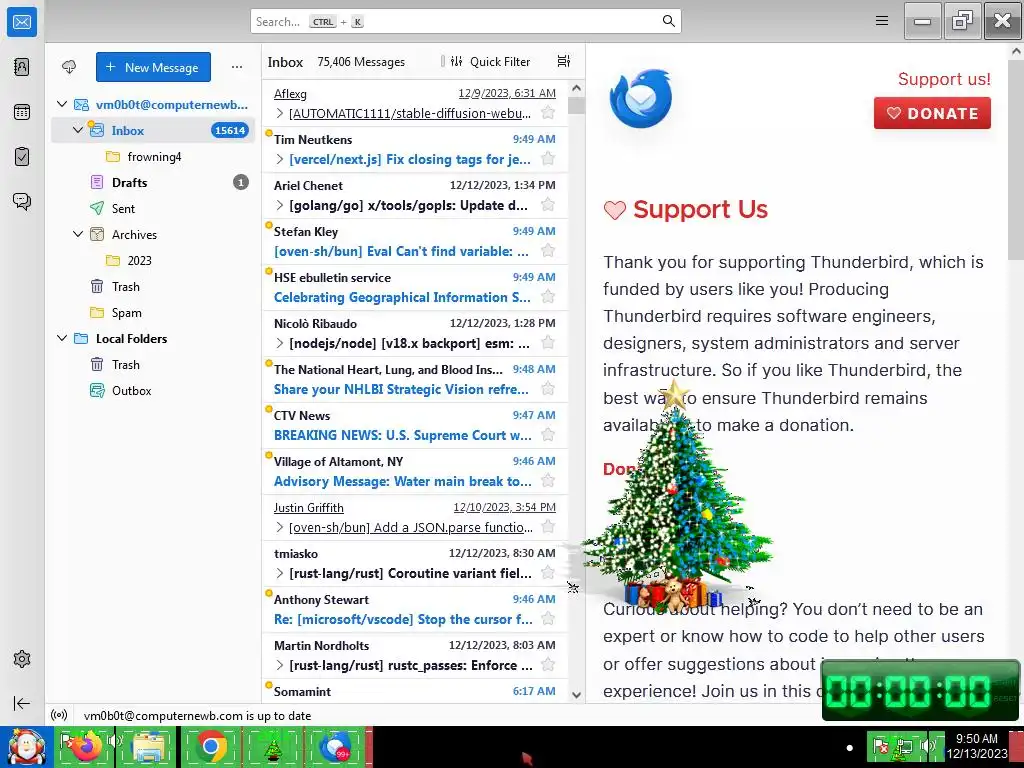This screenshot has width=1024, height=768.
Task: Click the New Message button
Action: [153, 67]
